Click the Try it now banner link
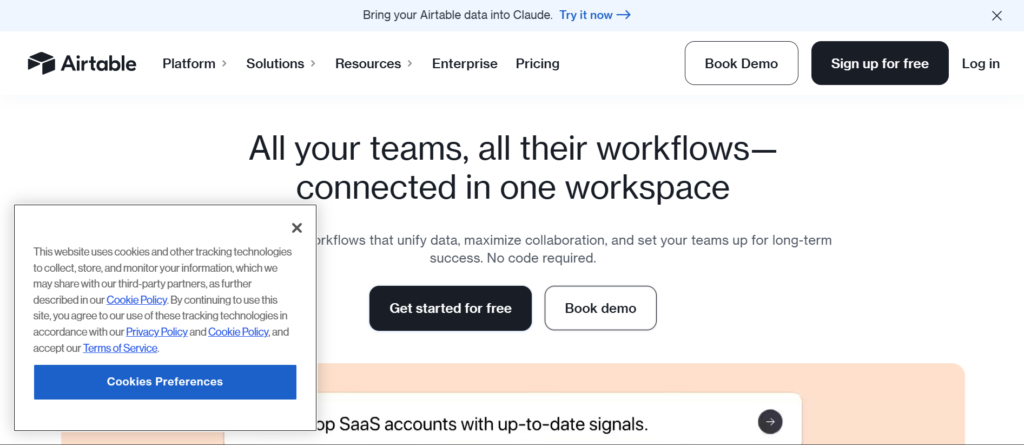This screenshot has width=1024, height=445. pyautogui.click(x=595, y=15)
